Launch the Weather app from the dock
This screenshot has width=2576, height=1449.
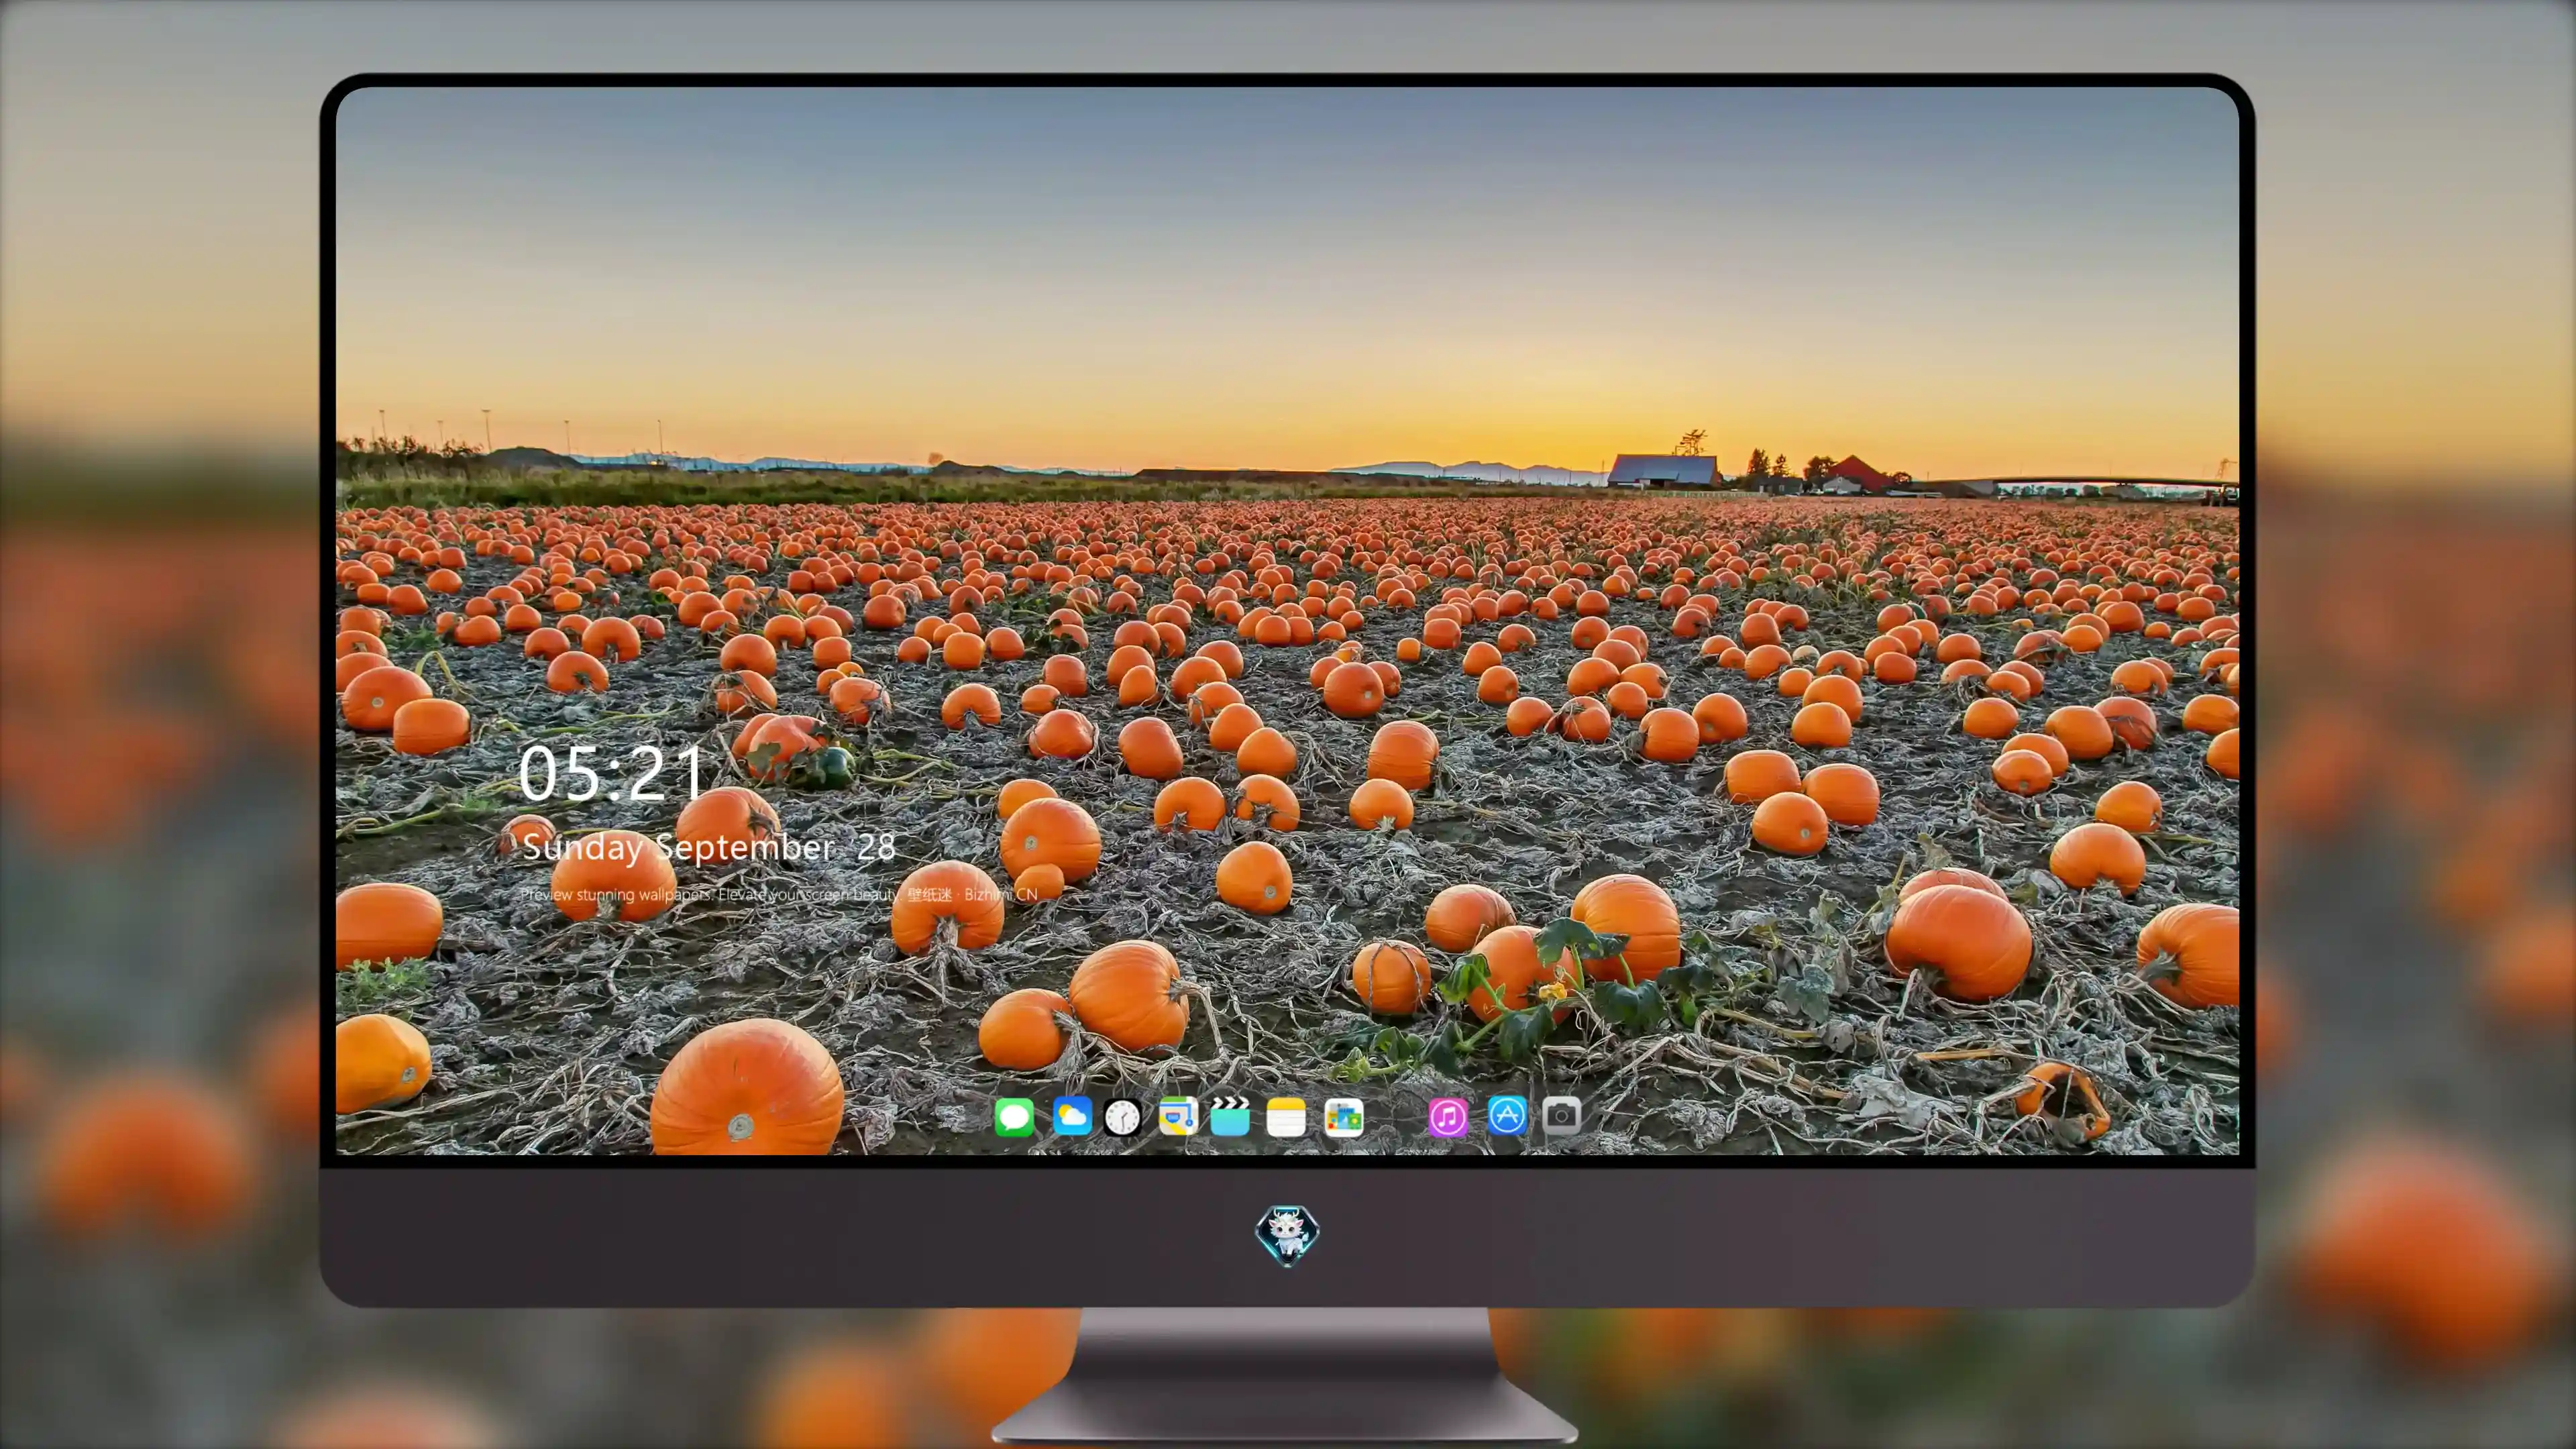tap(1072, 1116)
